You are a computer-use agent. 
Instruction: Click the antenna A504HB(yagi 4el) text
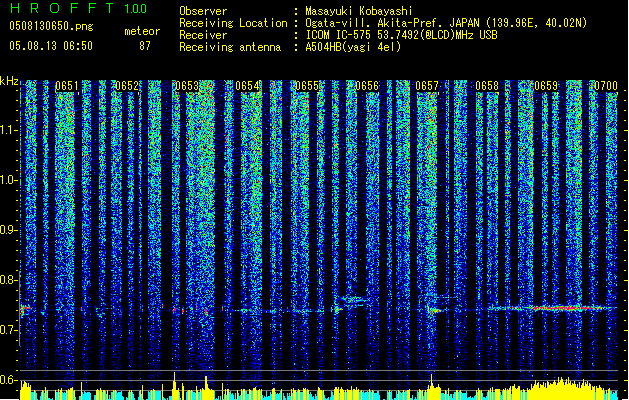pos(353,47)
